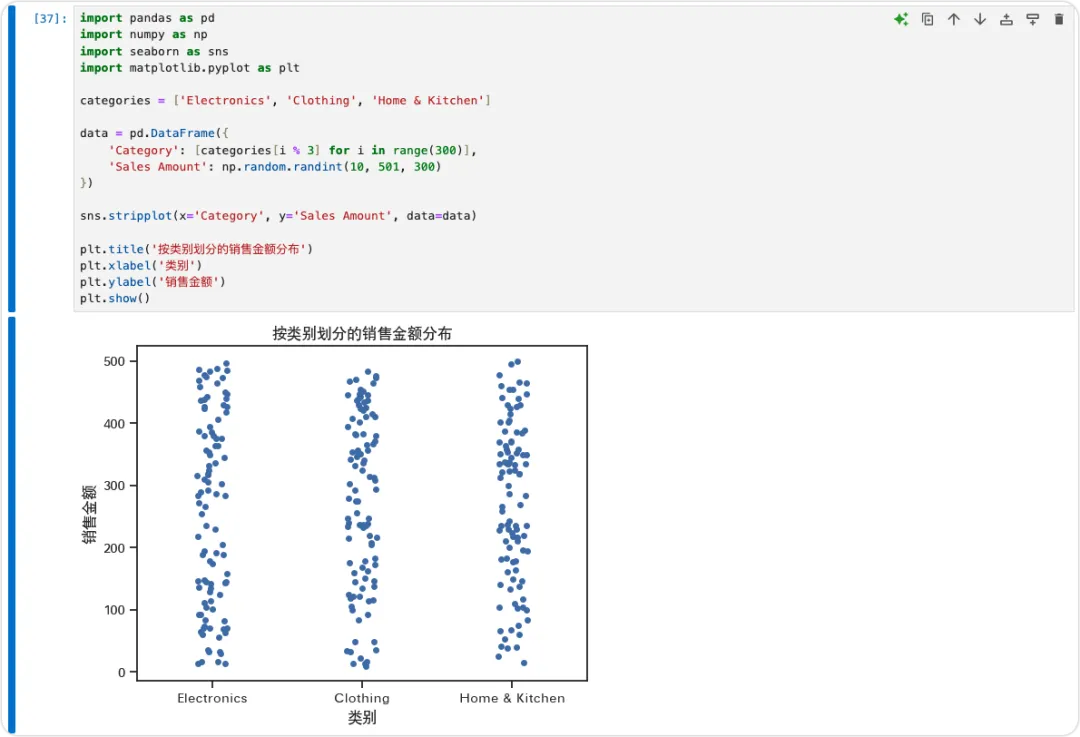This screenshot has width=1080, height=737.
Task: Click the 'data = pd.DataFrame({' line
Action: click(x=154, y=133)
